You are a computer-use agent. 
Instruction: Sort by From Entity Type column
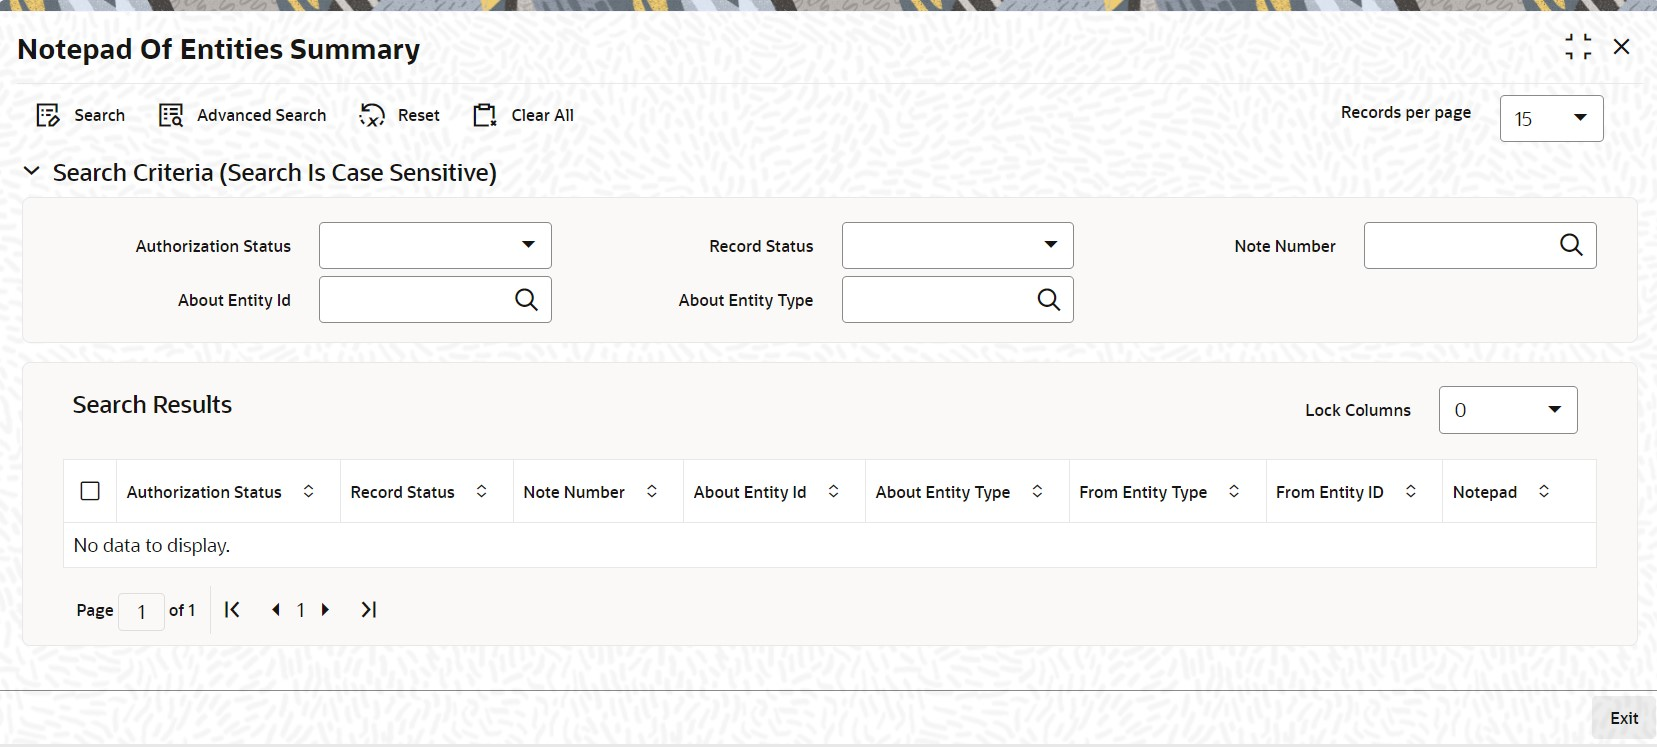tap(1235, 491)
